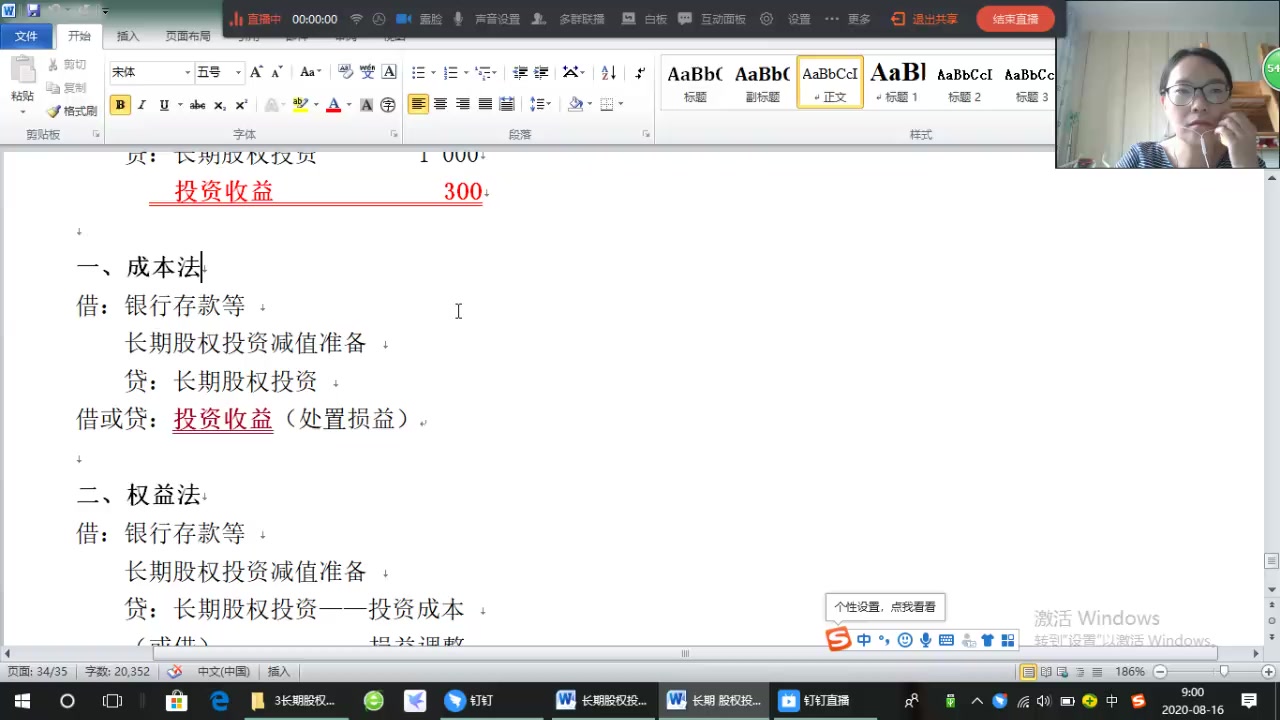
Task: Click the 退出共享 (Exit Sharing) button
Action: pos(924,19)
